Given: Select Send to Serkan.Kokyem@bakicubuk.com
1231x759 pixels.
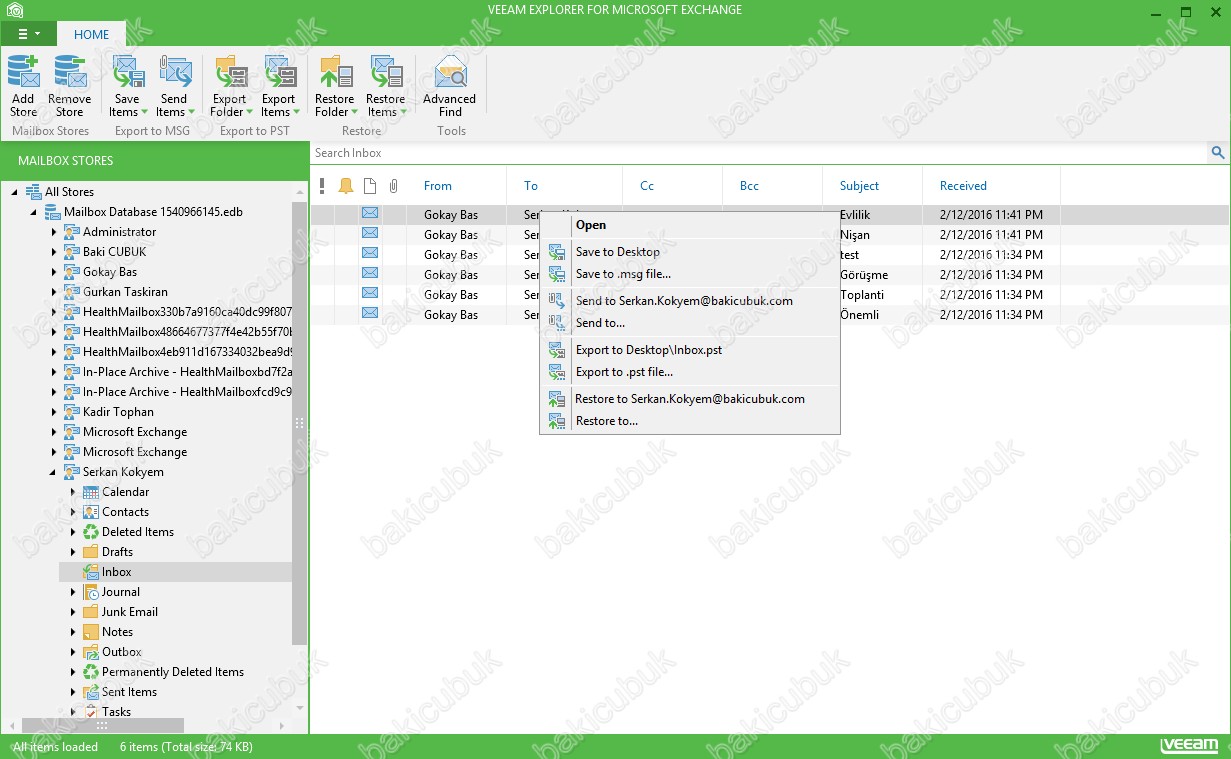Looking at the screenshot, I should [690, 301].
